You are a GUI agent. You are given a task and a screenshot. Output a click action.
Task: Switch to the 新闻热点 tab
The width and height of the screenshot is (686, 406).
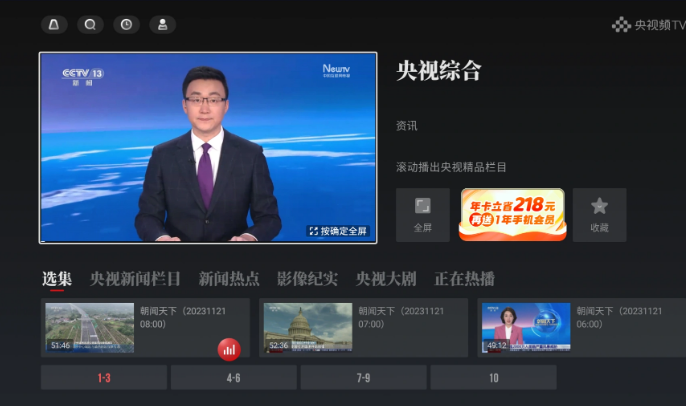click(x=229, y=279)
